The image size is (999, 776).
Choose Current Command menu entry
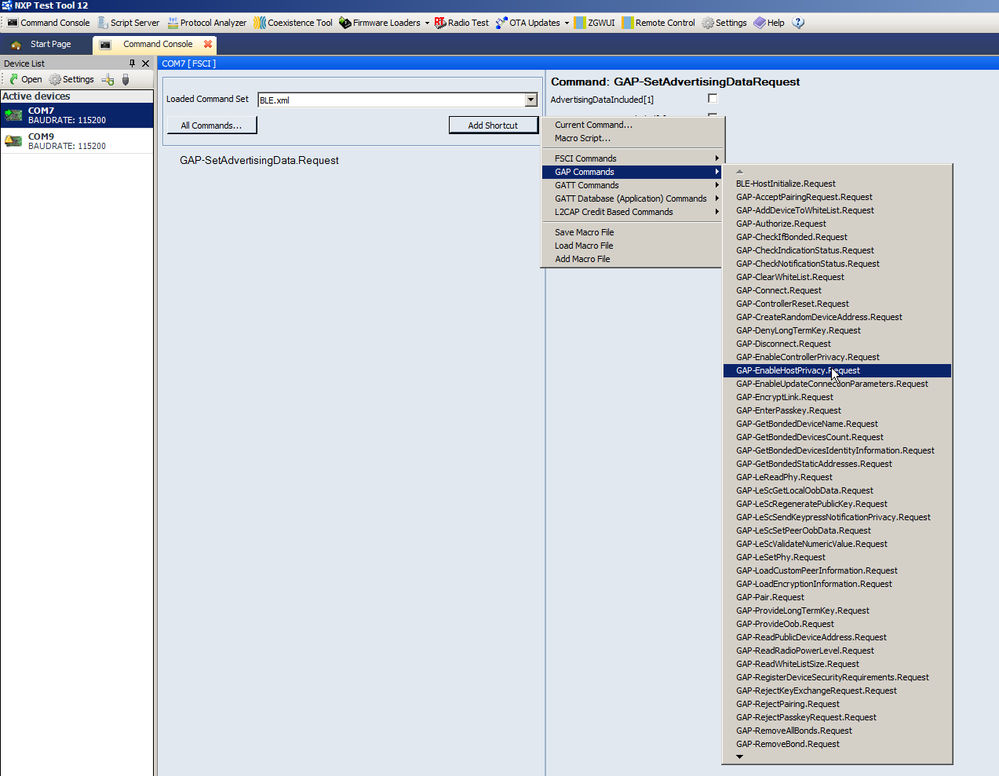tap(631, 125)
